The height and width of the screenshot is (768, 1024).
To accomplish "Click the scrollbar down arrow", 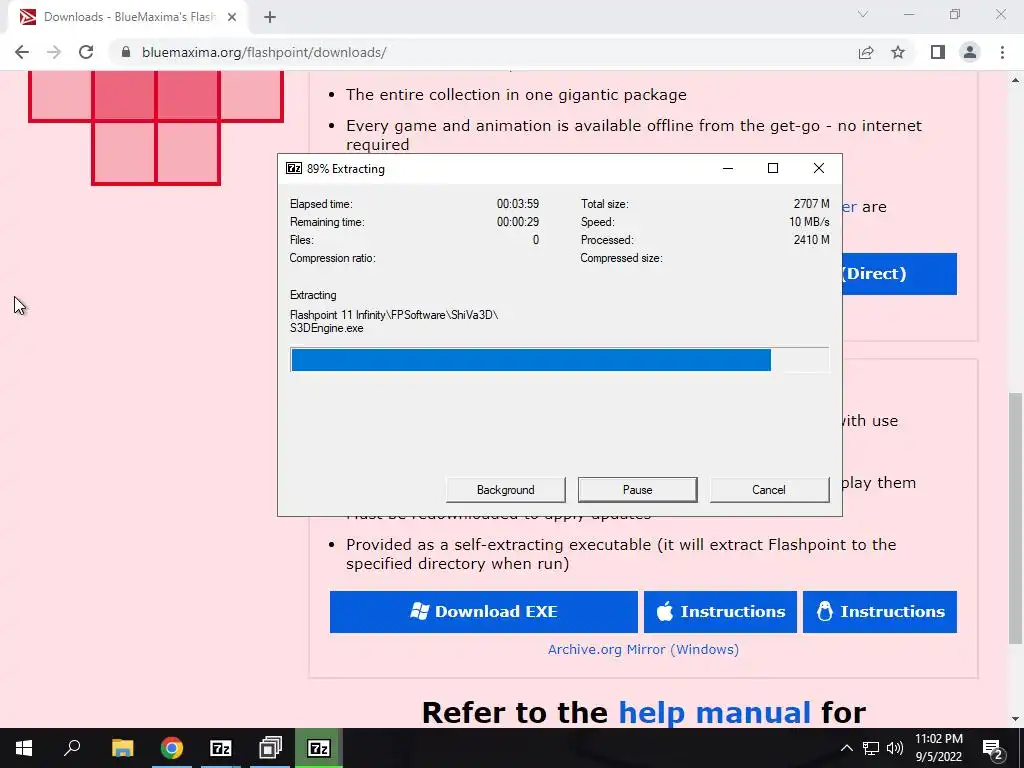I will (x=1016, y=719).
